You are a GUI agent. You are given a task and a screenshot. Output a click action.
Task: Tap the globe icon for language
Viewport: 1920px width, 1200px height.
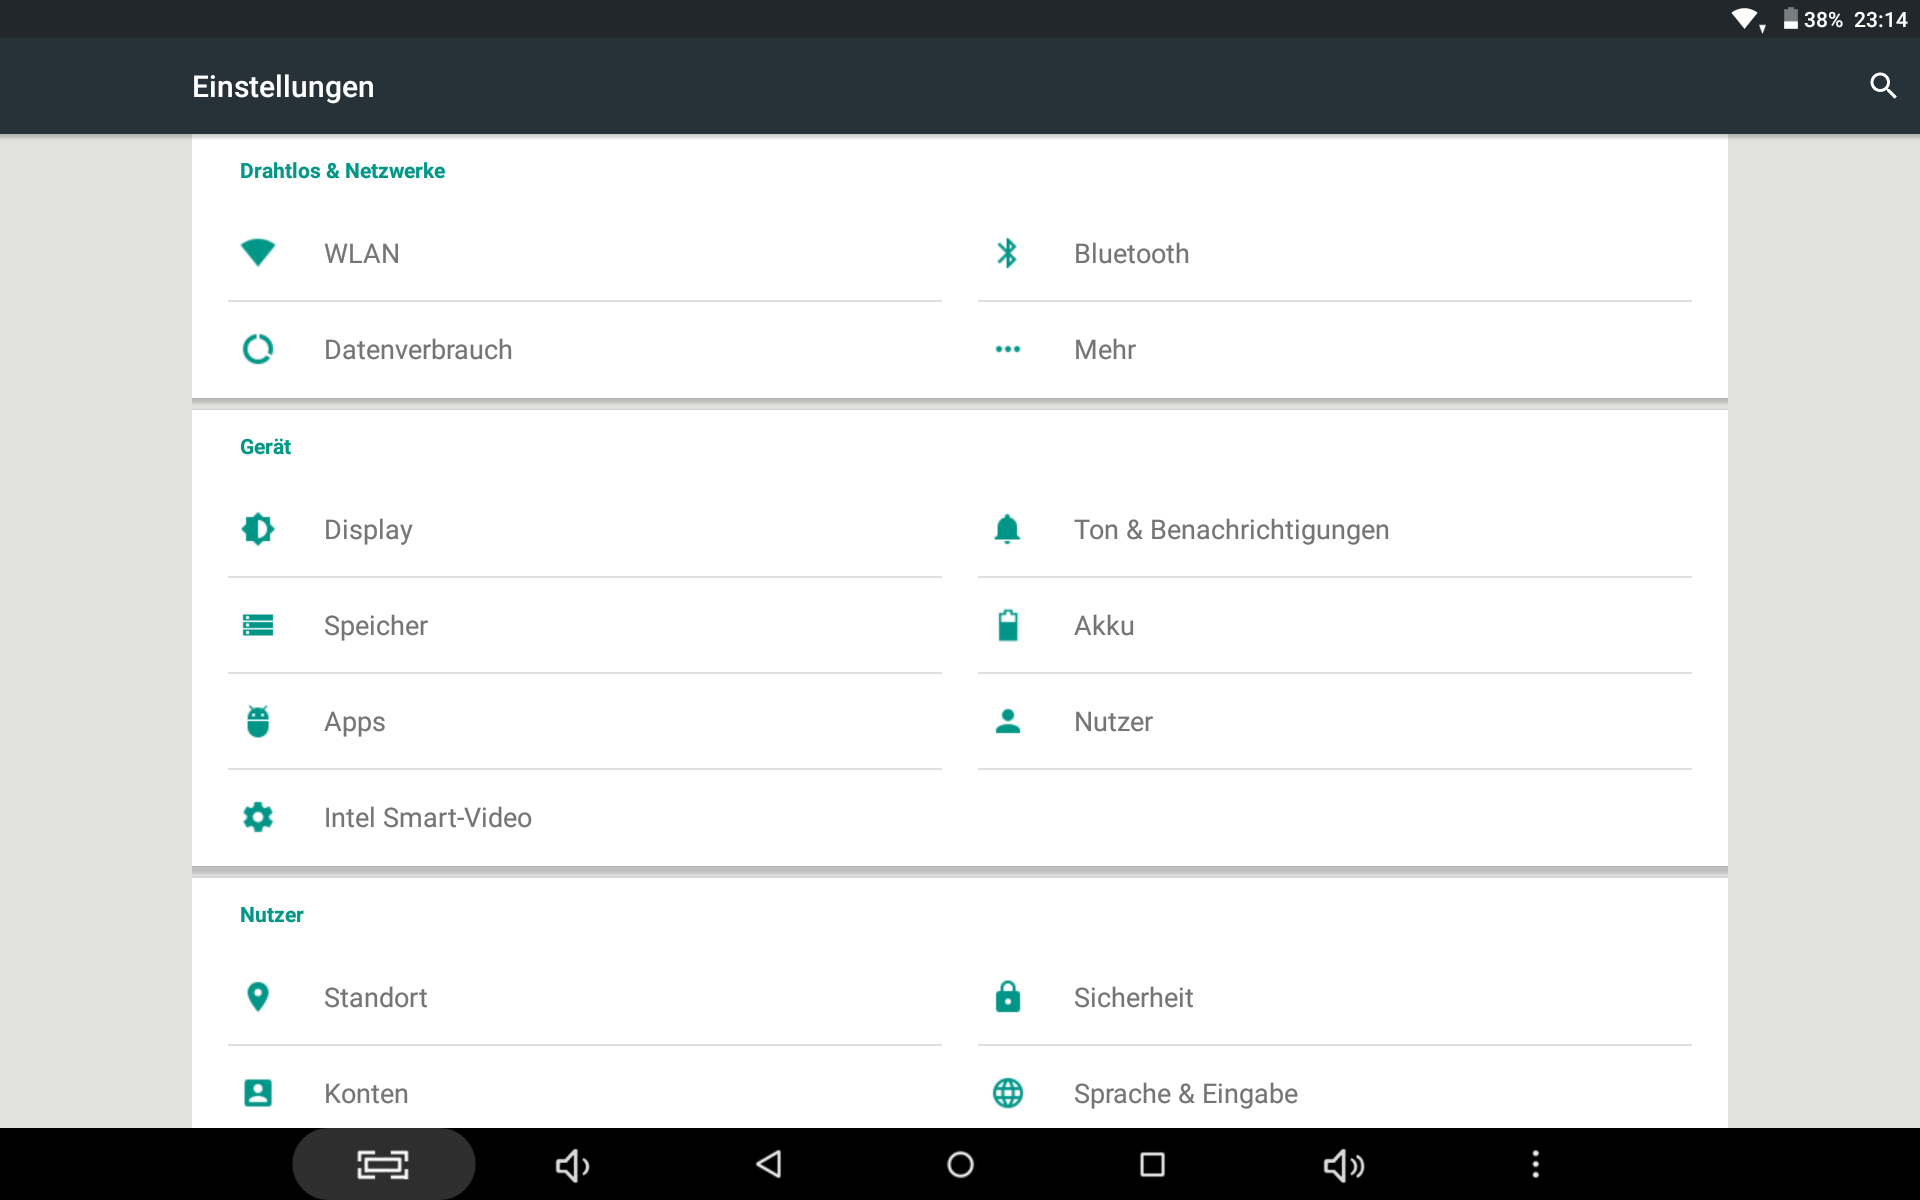click(x=1007, y=1093)
